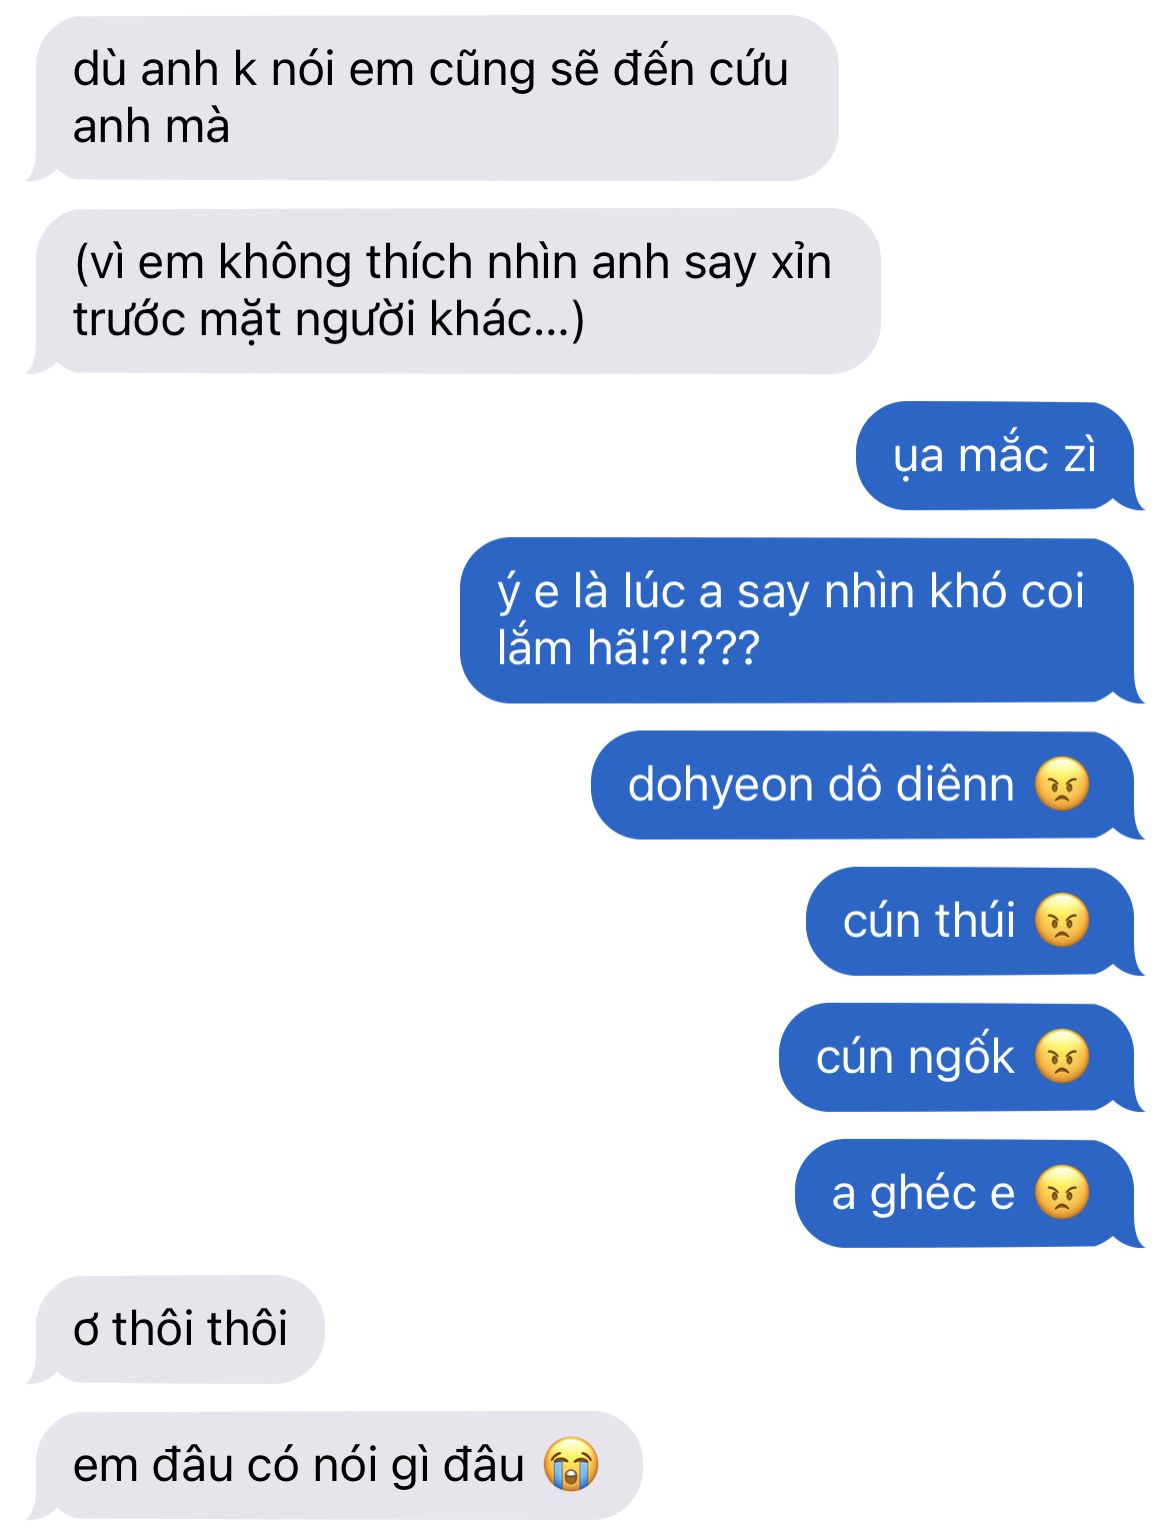Tap the 'ý e là lúc a say' bubble

tap(800, 620)
